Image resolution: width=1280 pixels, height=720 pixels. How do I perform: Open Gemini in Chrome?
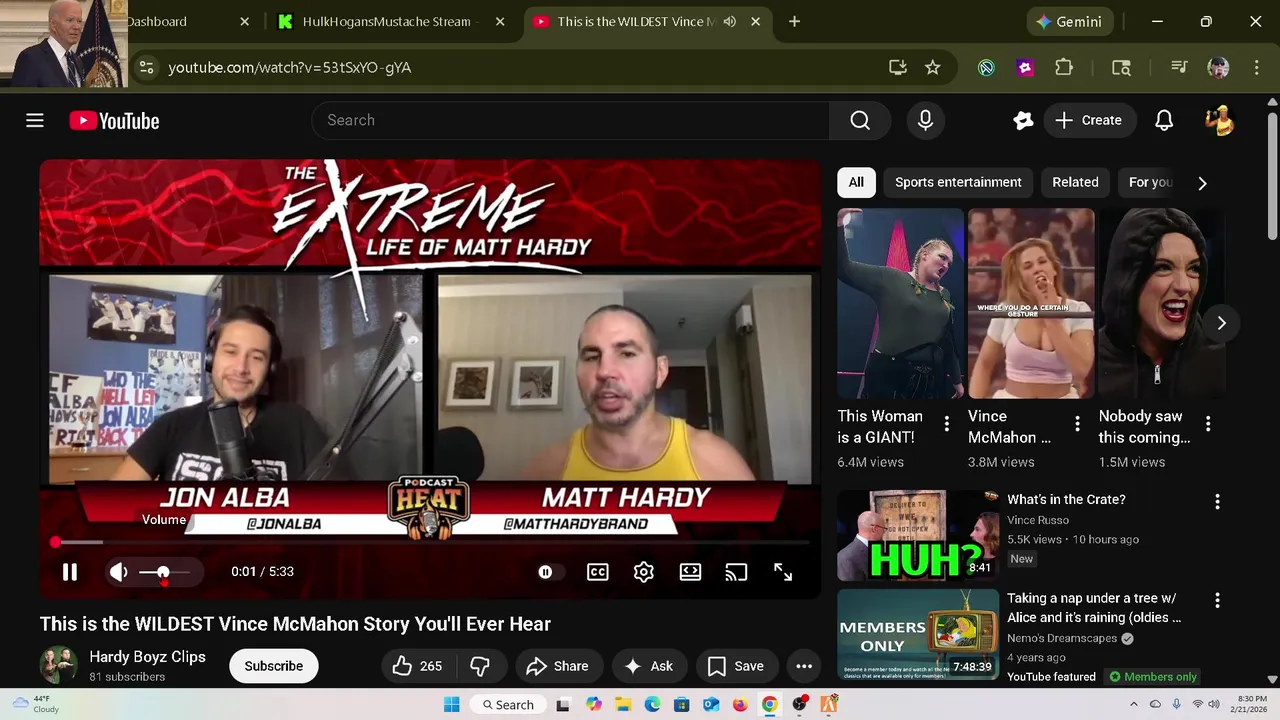click(1070, 21)
